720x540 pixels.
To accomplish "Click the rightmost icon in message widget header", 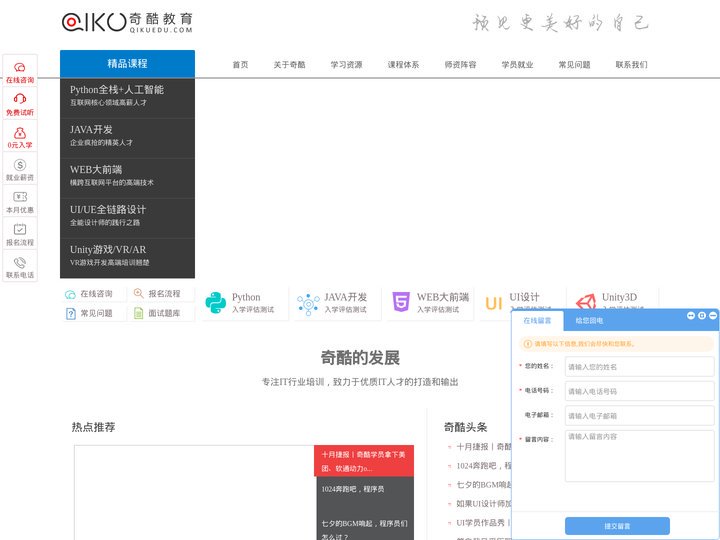I will click(x=713, y=315).
